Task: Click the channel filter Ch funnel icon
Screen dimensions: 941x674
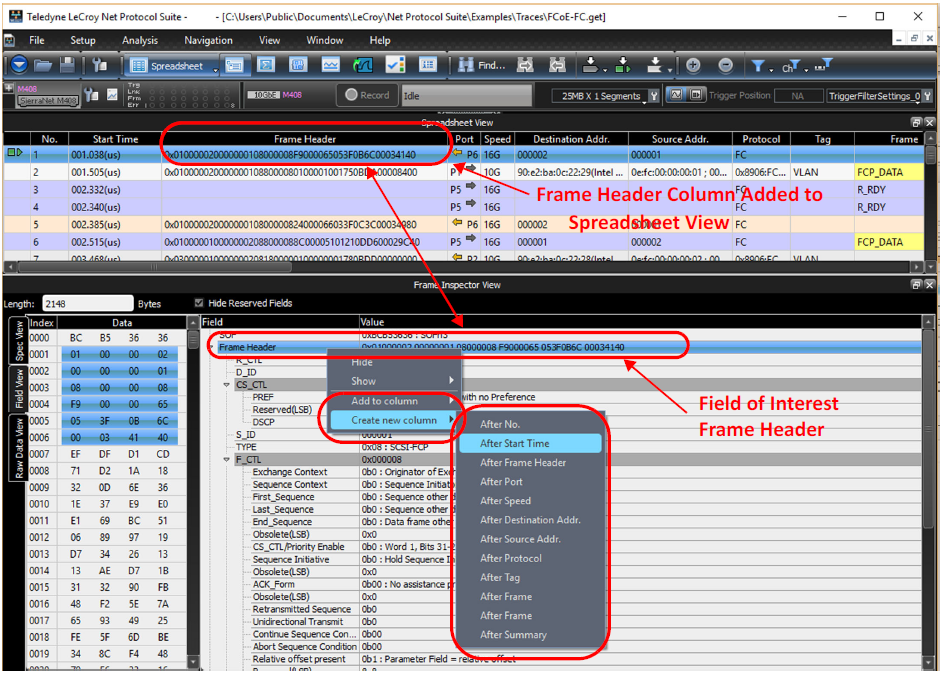Action: 791,66
